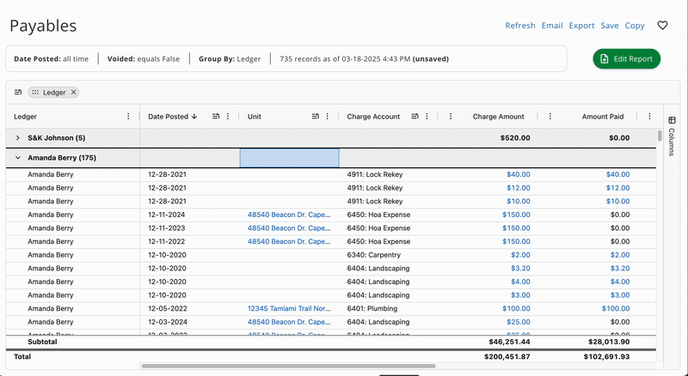Screen dimensions: 688x376
Task: Click the Payables page title
Action: pyautogui.click(x=43, y=26)
